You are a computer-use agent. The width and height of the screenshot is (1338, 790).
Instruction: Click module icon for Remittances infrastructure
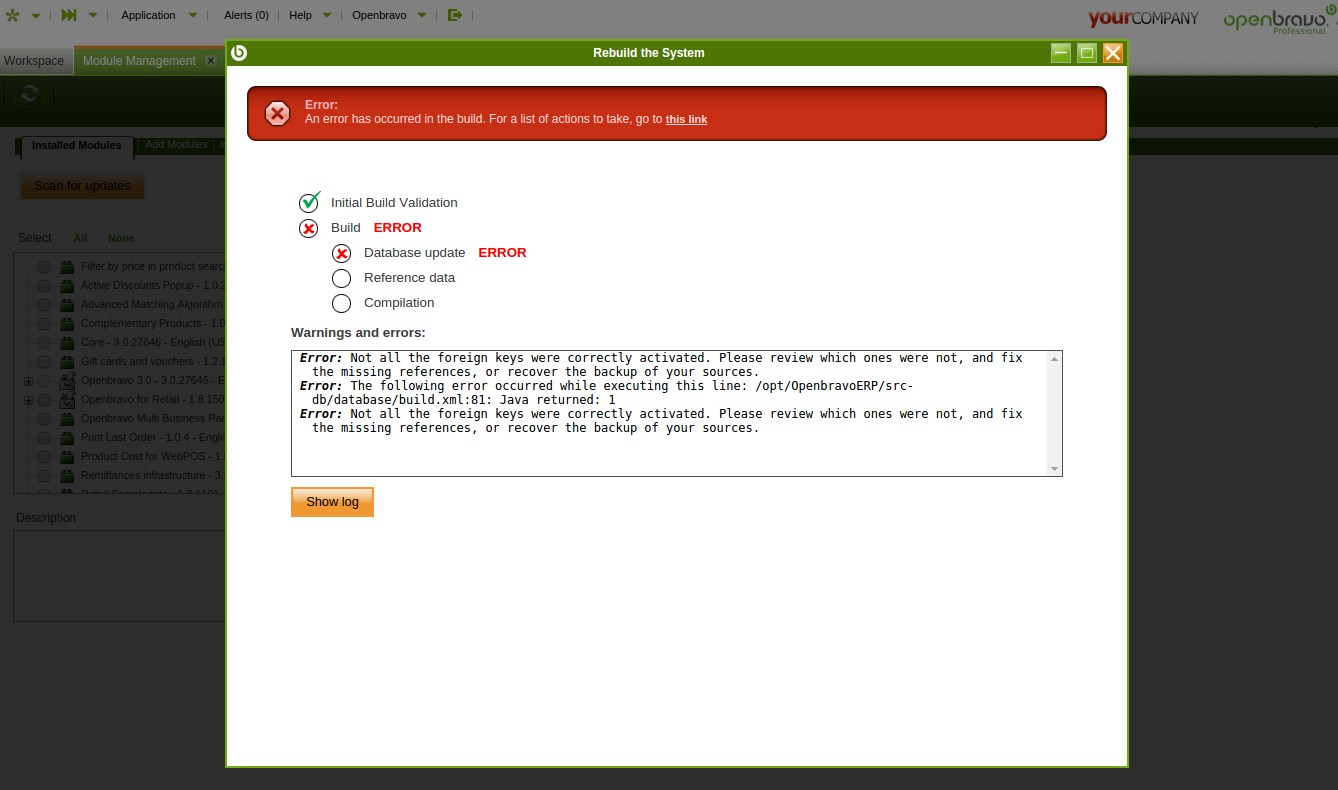(67, 476)
